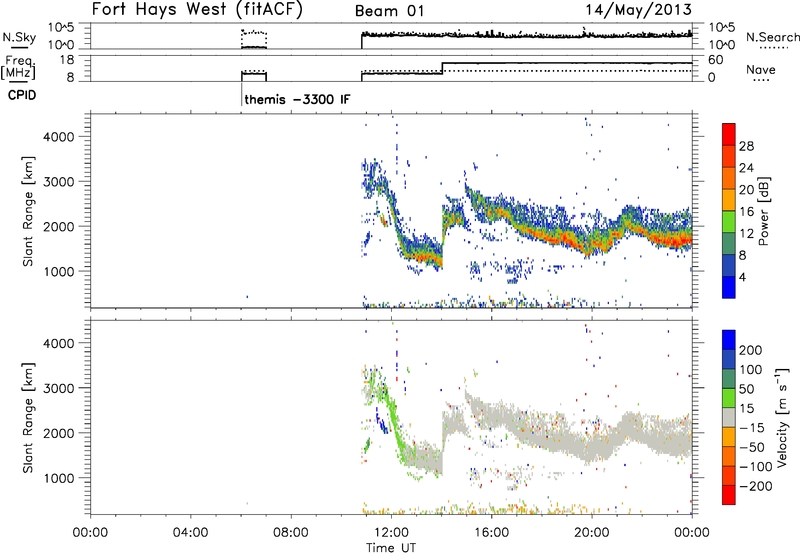This screenshot has height=554, width=800.
Task: Click the 'Fort Hays West (fitACF)' title
Action: [197, 9]
